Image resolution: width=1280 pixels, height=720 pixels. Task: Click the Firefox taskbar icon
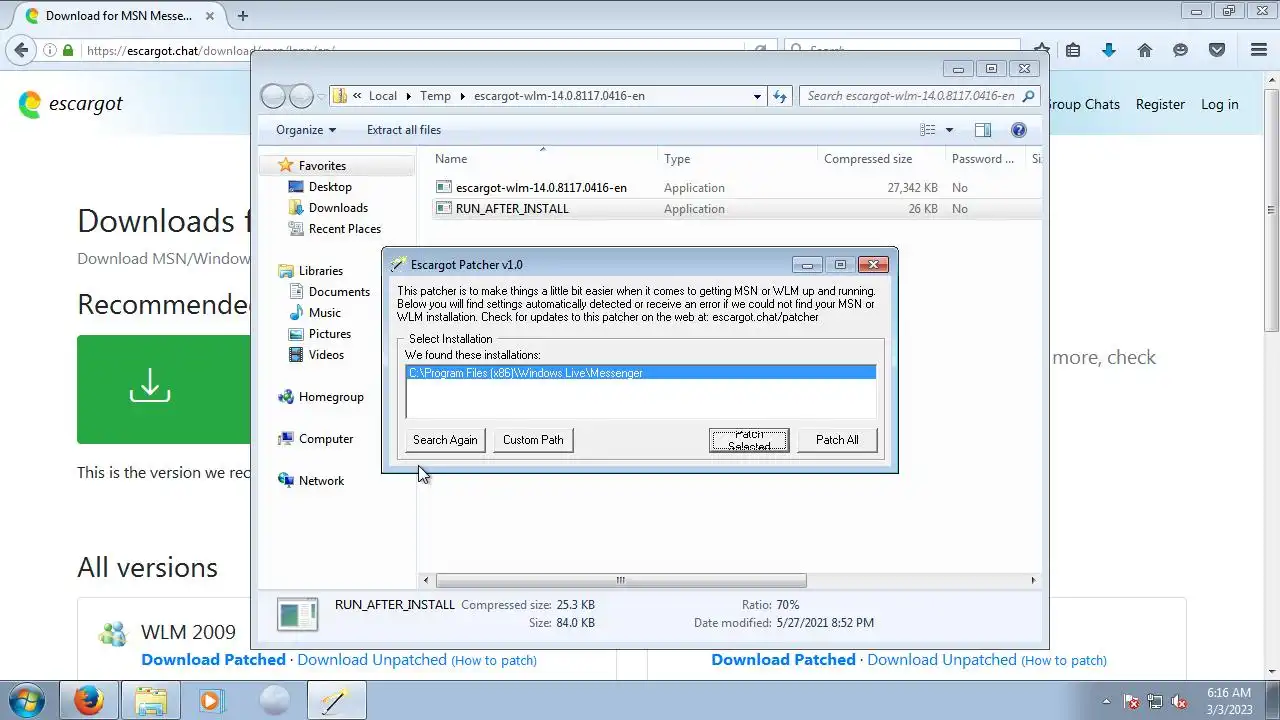pyautogui.click(x=88, y=701)
